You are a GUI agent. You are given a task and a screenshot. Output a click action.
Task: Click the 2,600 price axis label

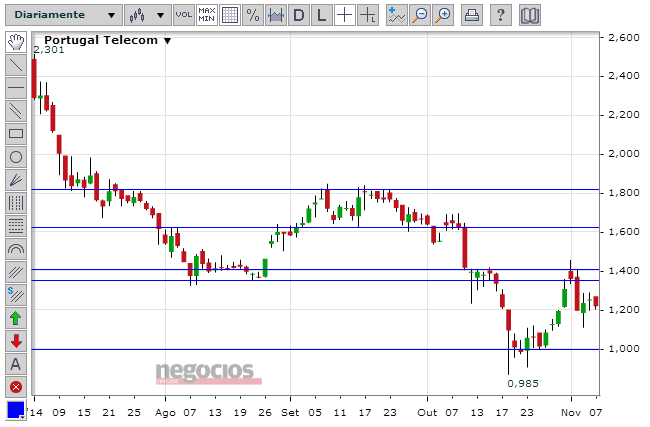[623, 38]
